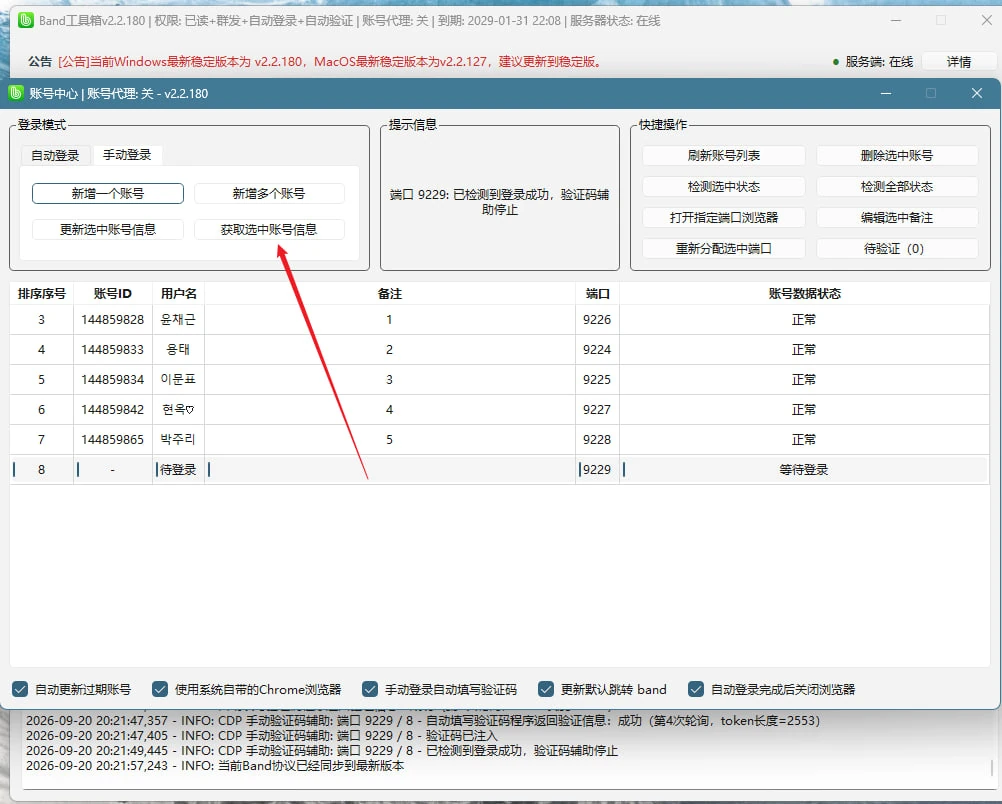This screenshot has height=804, width=1002.
Task: Click the 端口 9229 login success message
Action: [x=500, y=202]
